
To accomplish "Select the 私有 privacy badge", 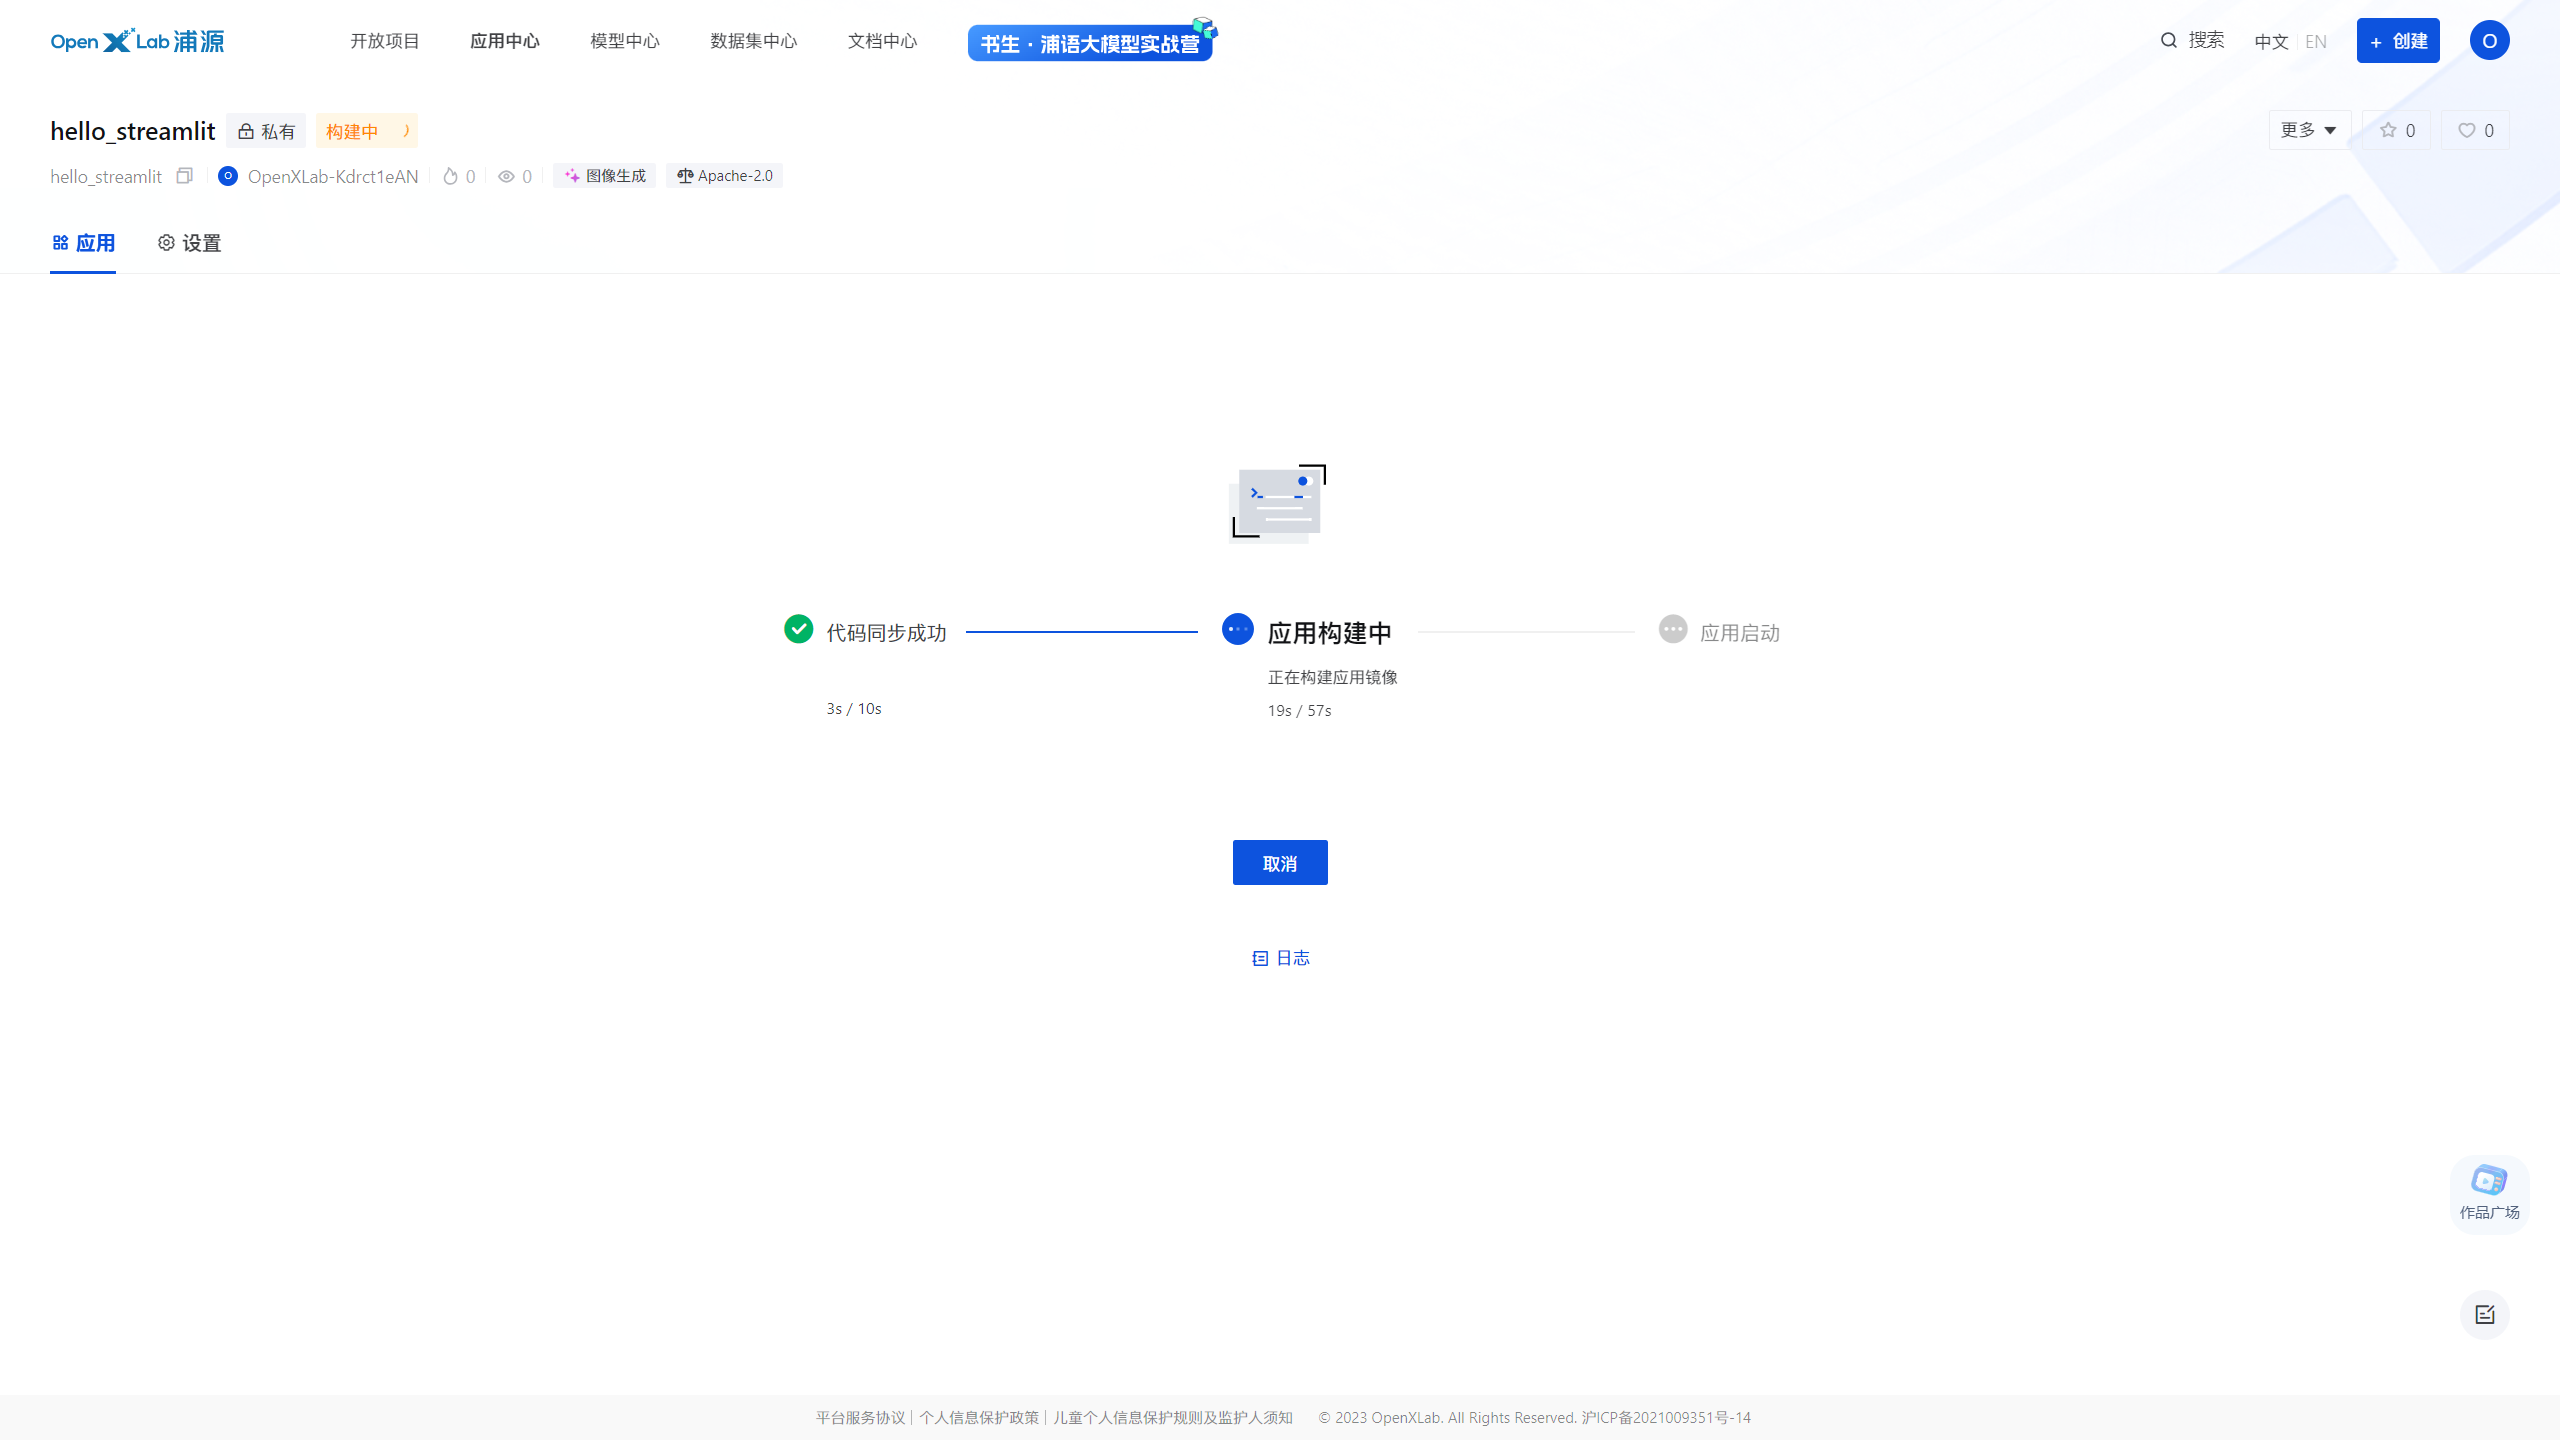I will pos(265,131).
